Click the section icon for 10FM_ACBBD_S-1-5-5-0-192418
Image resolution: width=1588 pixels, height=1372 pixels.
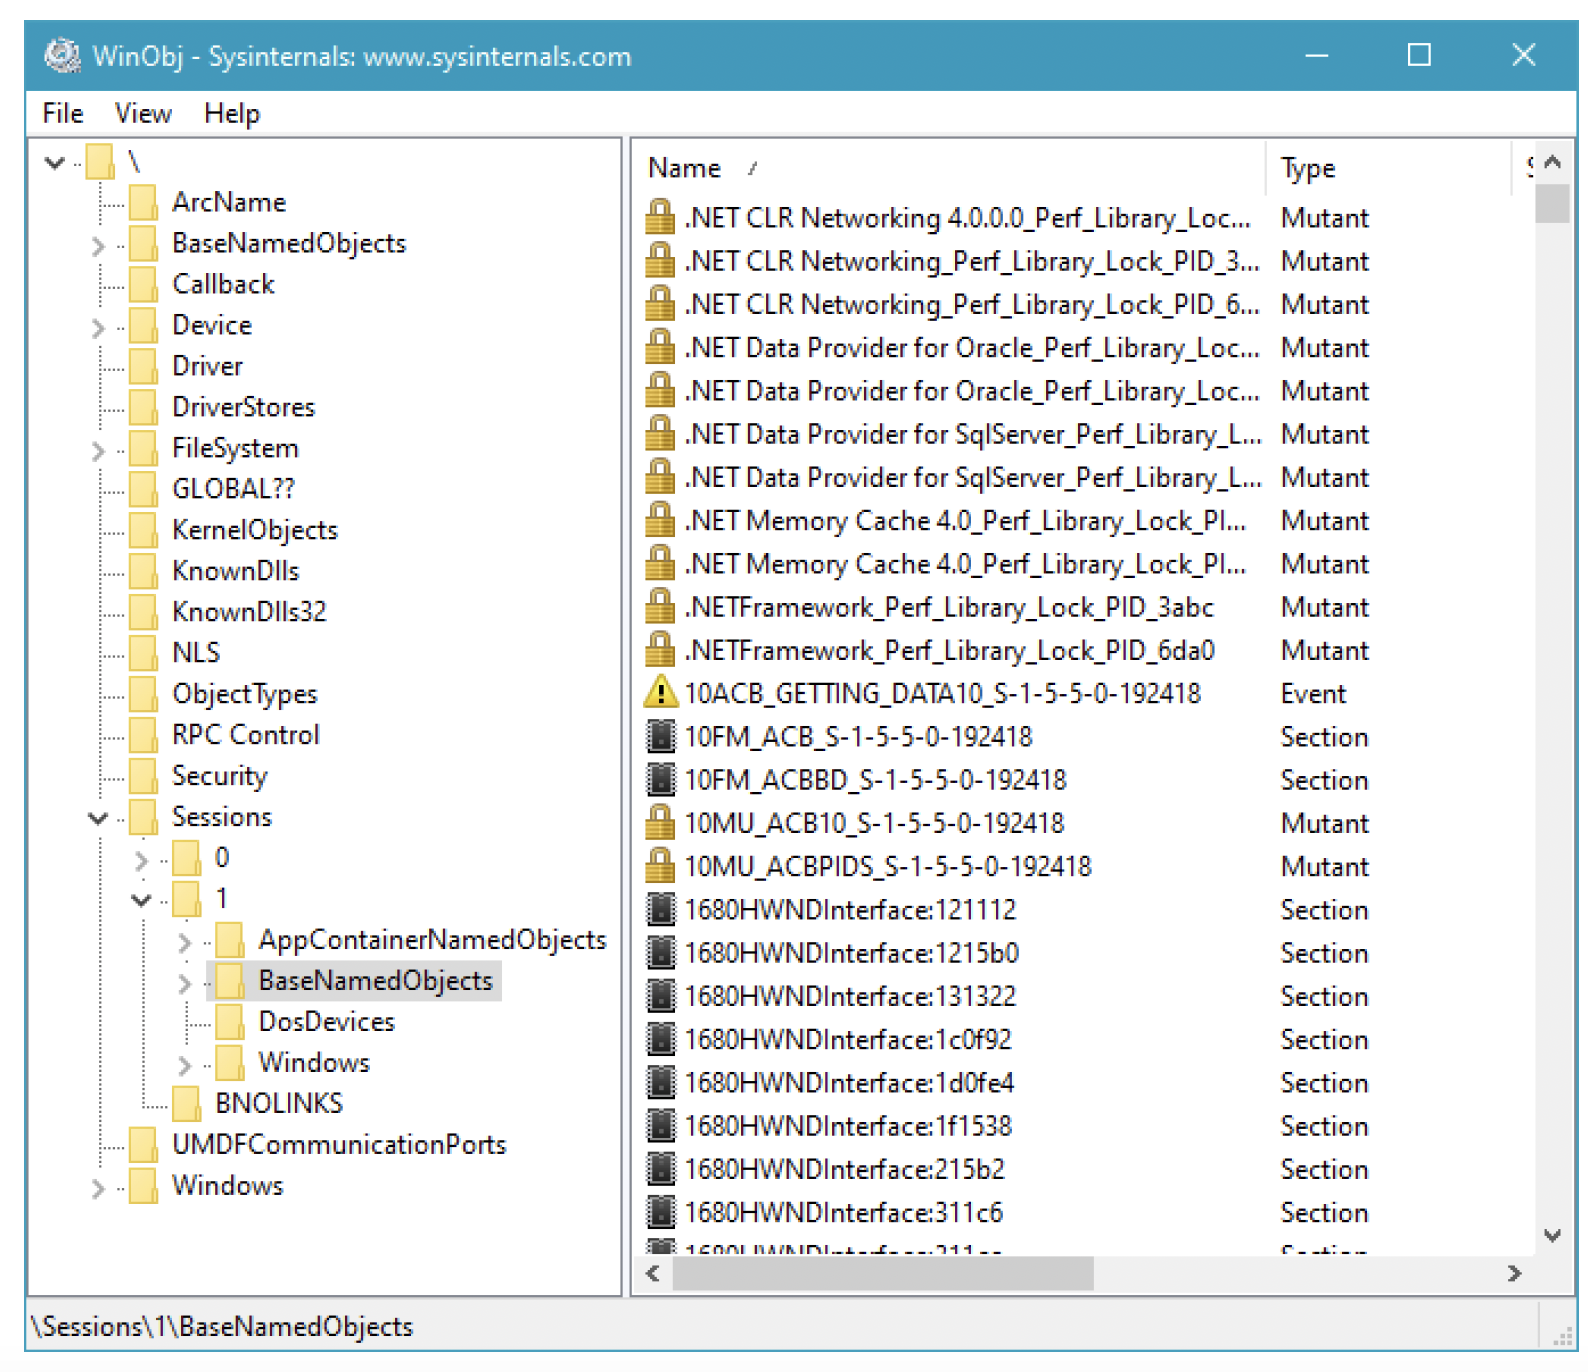(x=660, y=779)
